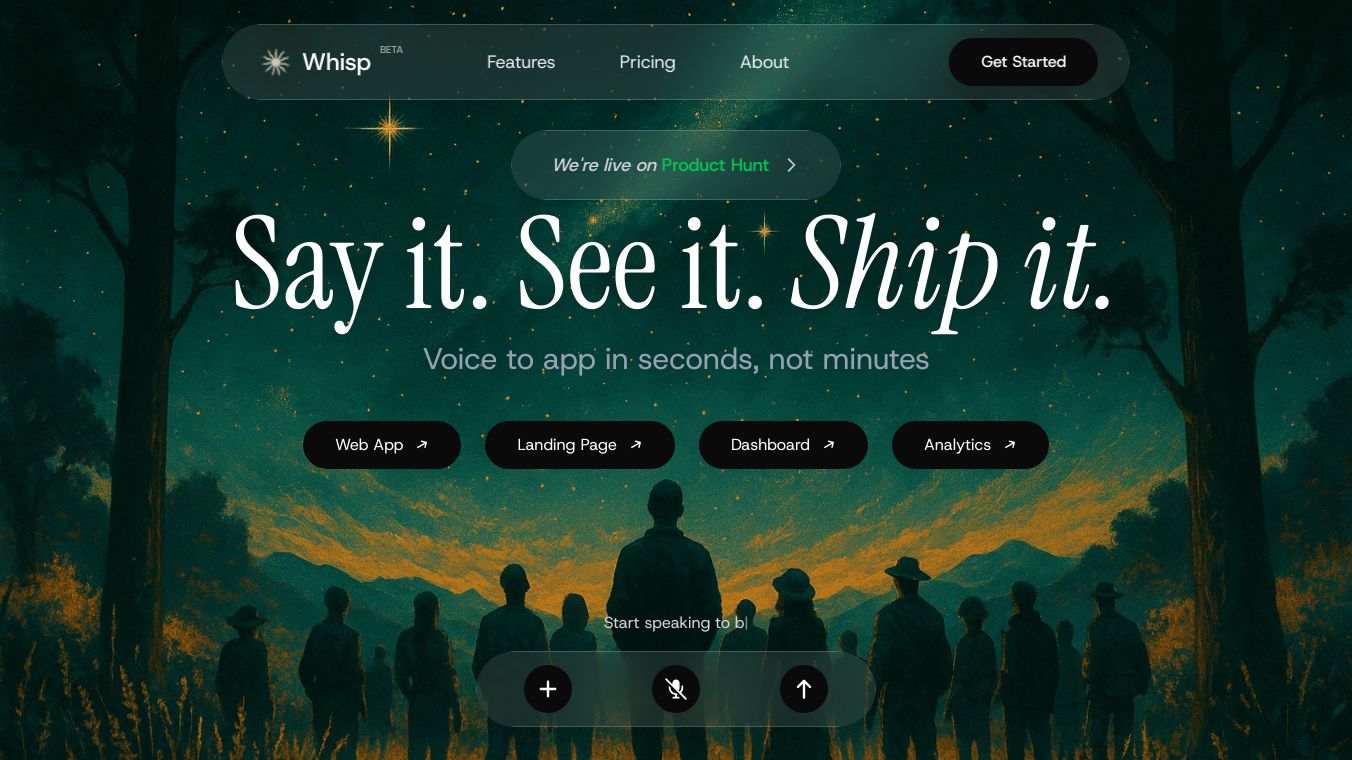This screenshot has height=760, width=1352.
Task: Open the Pricing menu item
Action: coord(647,62)
